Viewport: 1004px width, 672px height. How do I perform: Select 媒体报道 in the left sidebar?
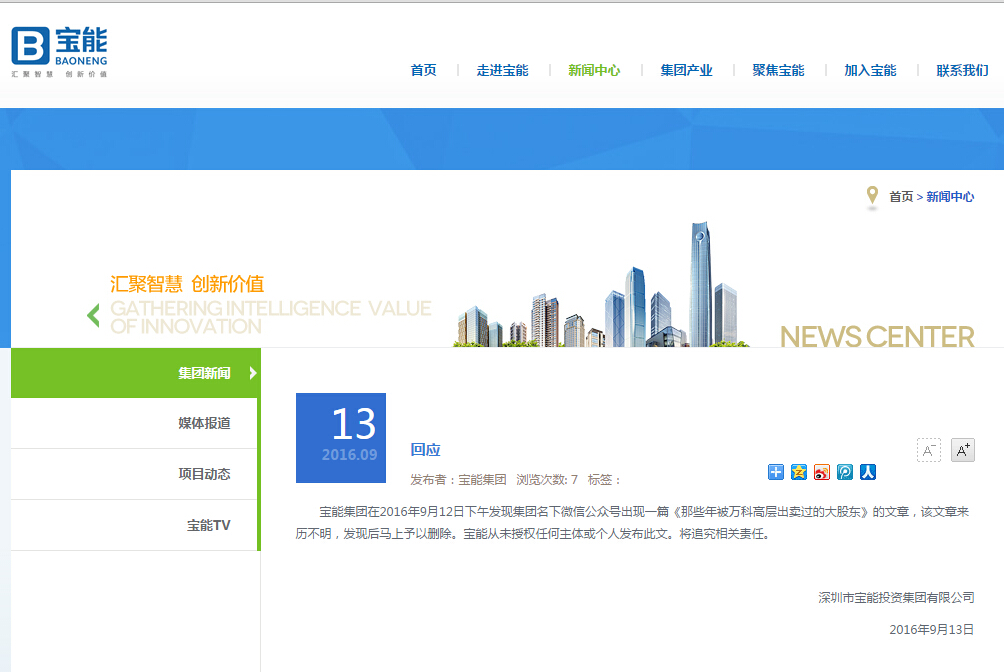click(x=204, y=423)
